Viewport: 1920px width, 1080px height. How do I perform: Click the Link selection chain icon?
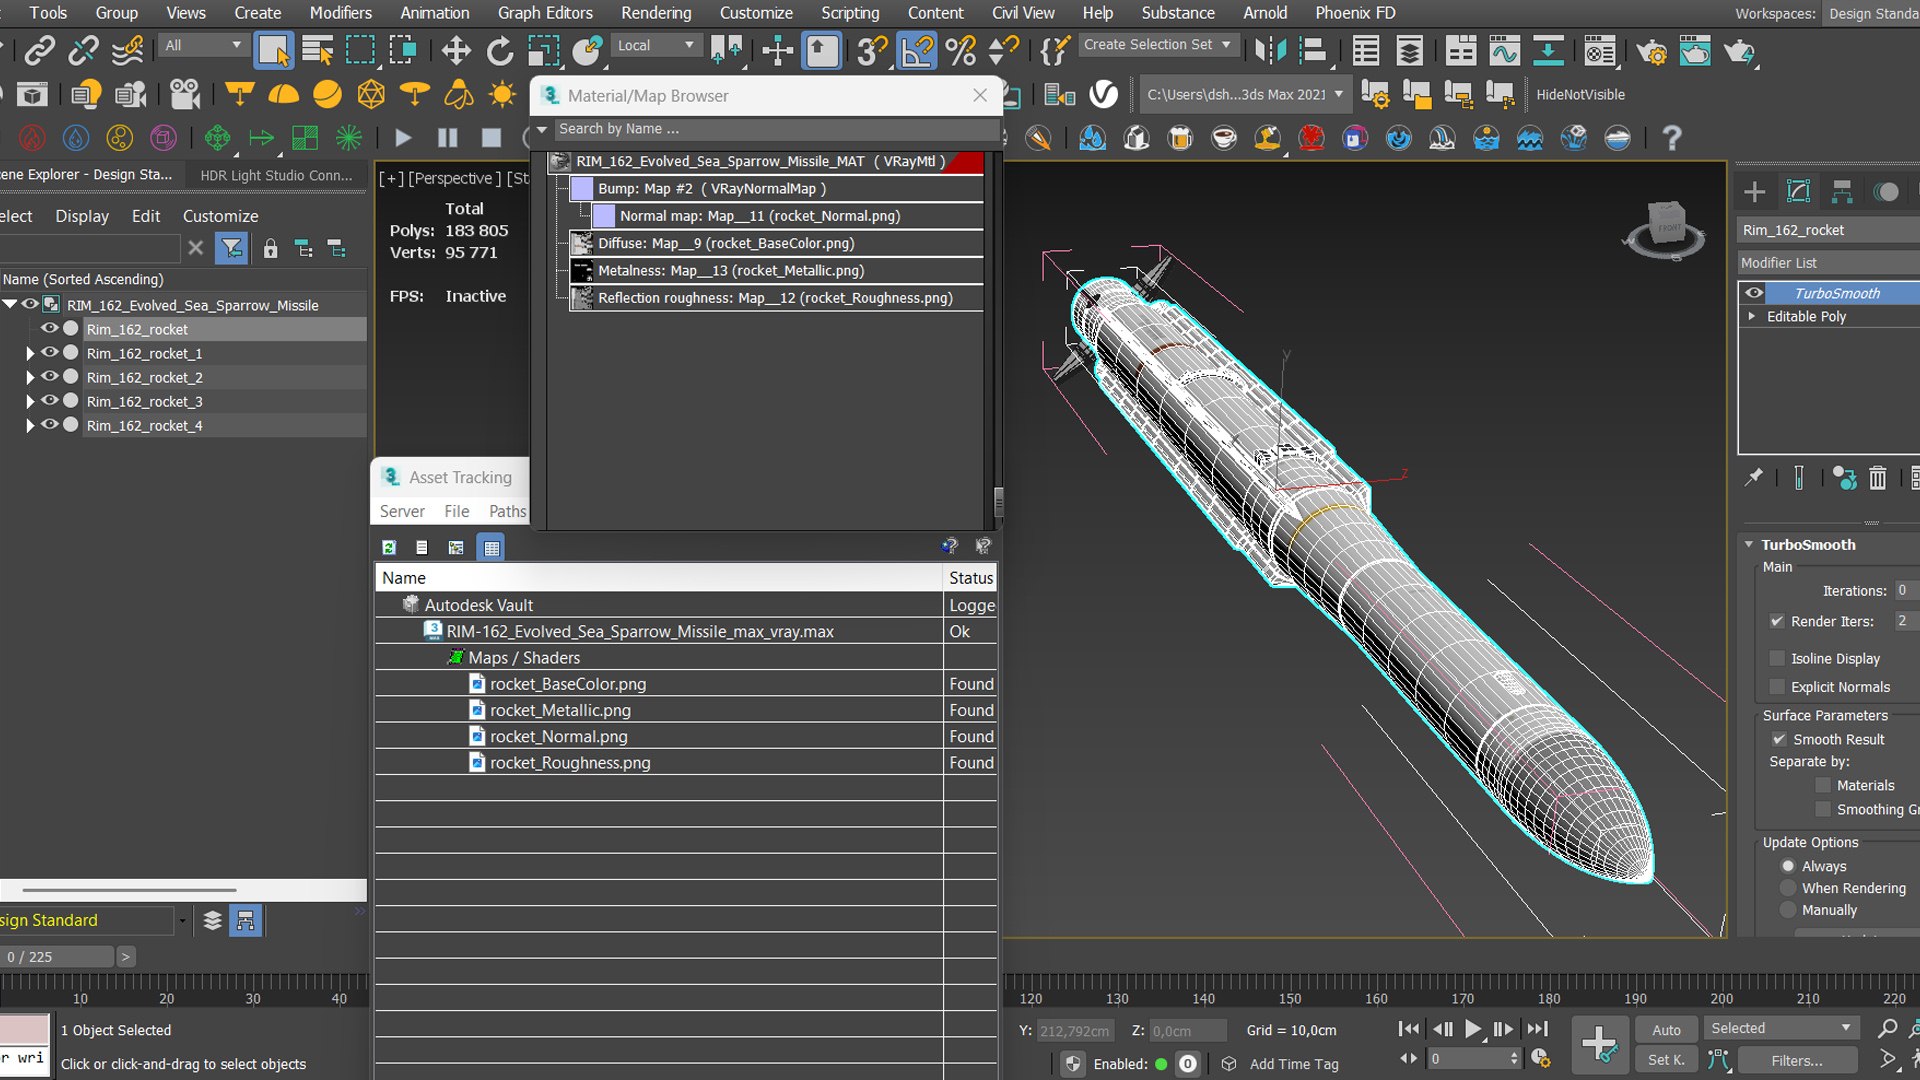[x=40, y=50]
